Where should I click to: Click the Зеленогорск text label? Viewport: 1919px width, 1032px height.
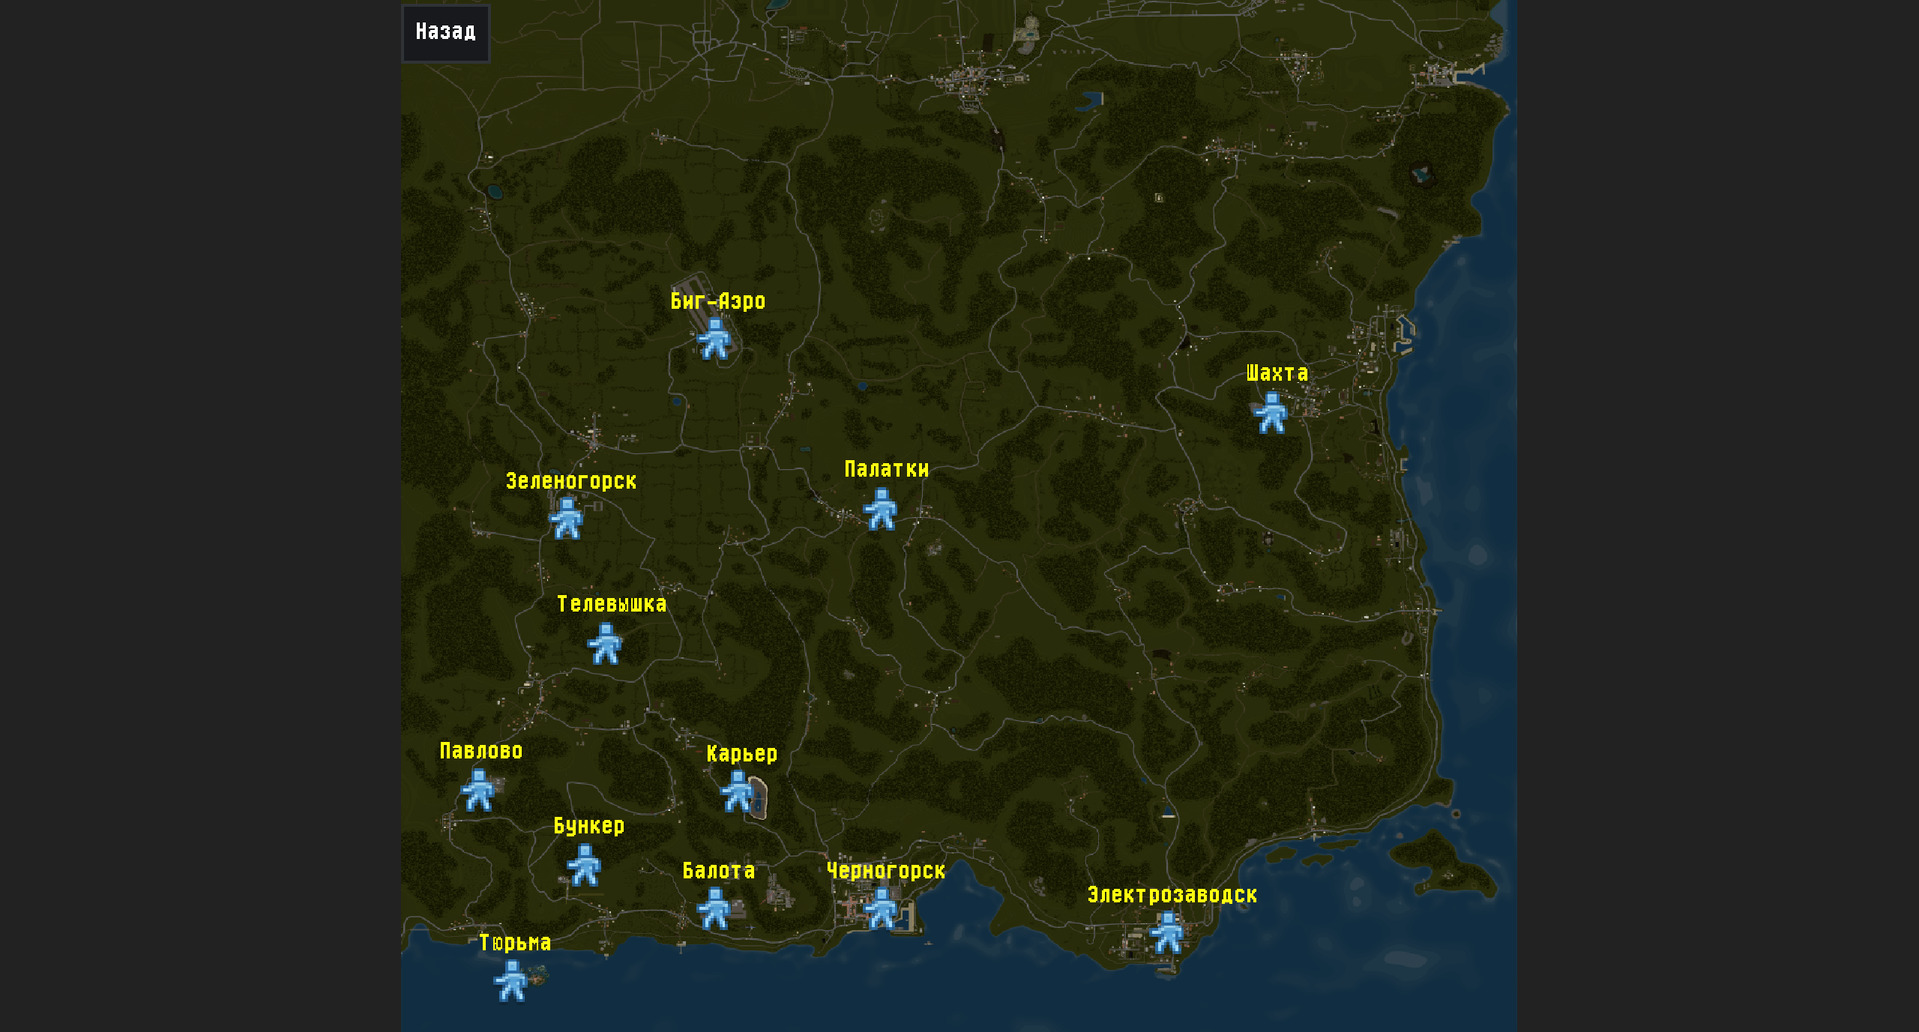click(x=571, y=481)
